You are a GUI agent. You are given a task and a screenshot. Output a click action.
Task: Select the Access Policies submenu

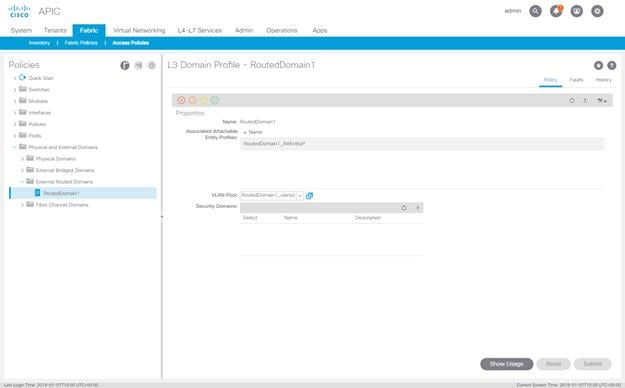[x=131, y=43]
